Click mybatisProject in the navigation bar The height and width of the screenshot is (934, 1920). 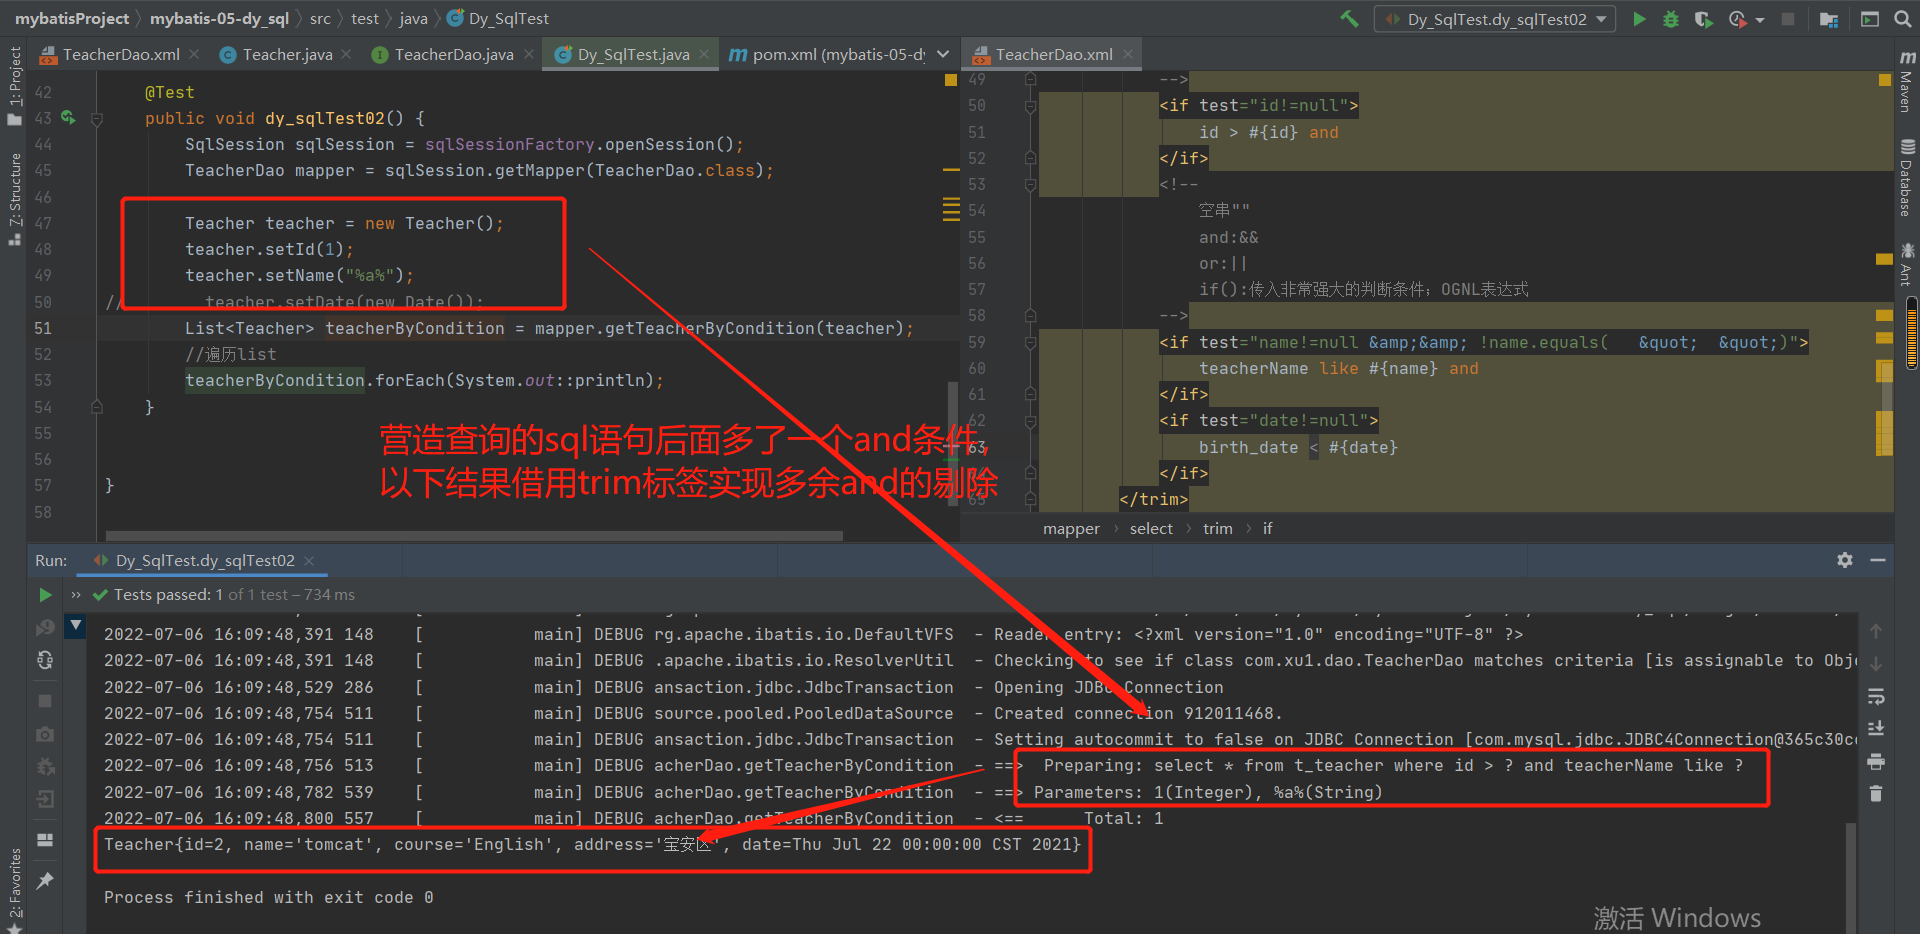72,18
